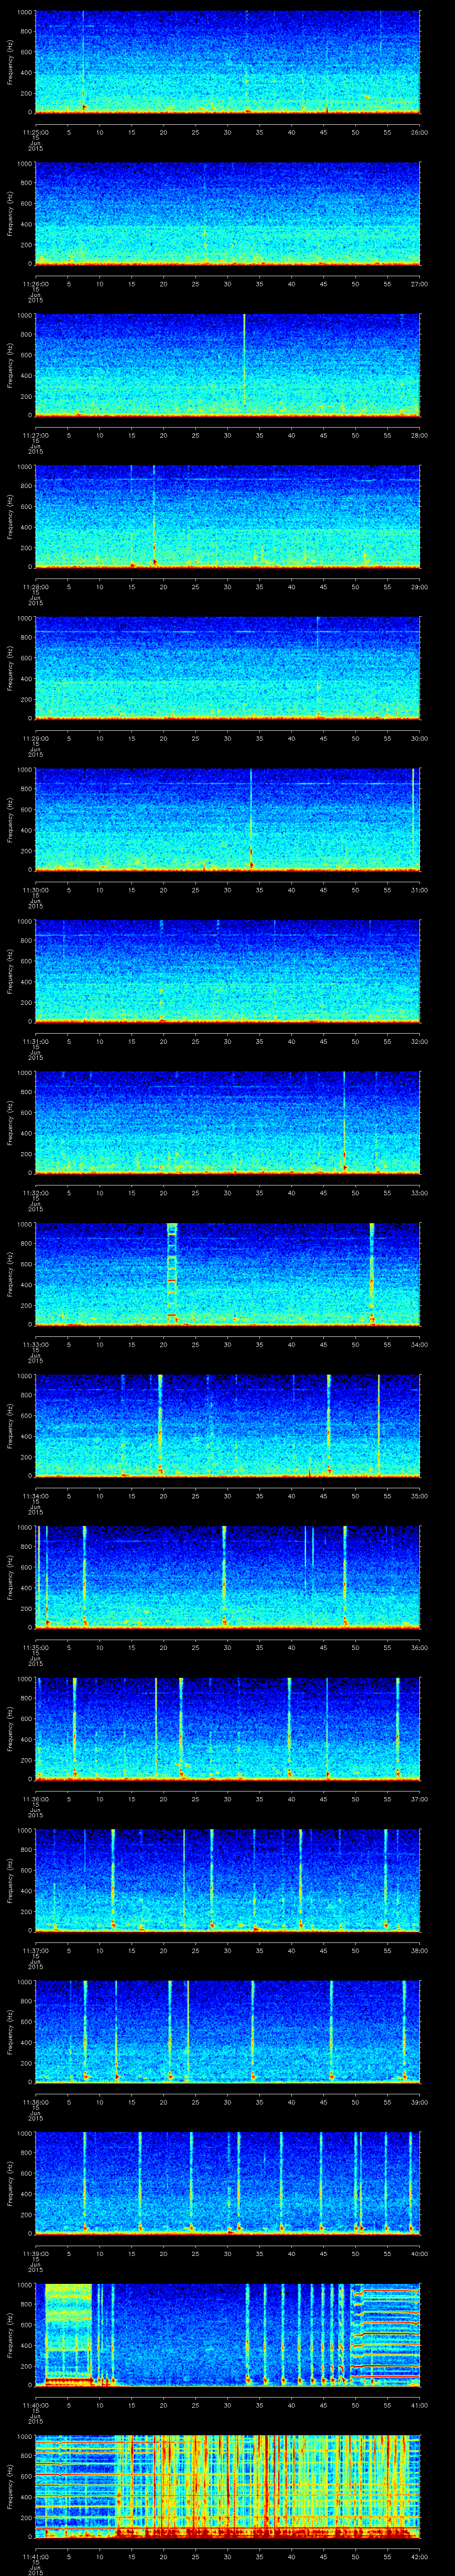Pick the 11:33:00 time axis label

[x=35, y=1344]
